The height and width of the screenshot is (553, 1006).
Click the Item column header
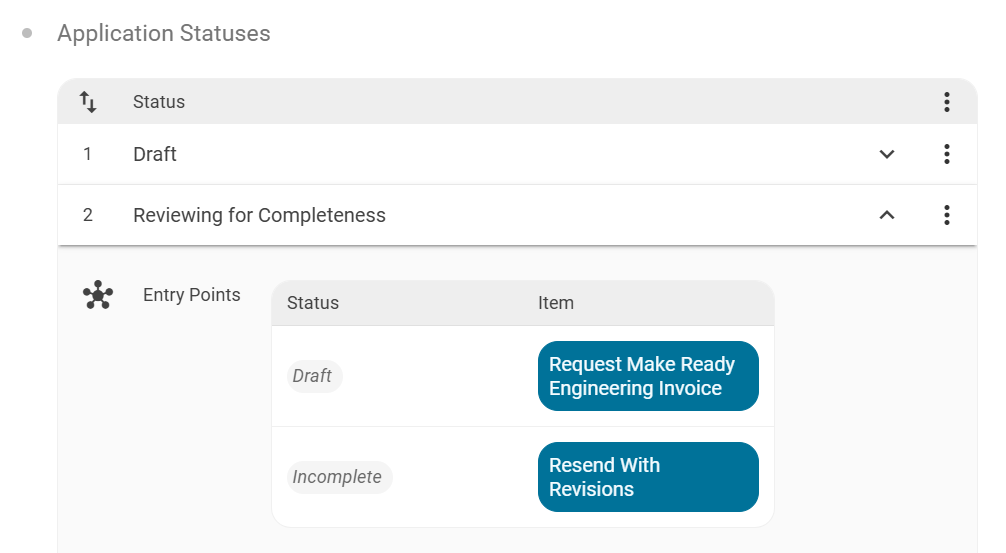pos(556,303)
